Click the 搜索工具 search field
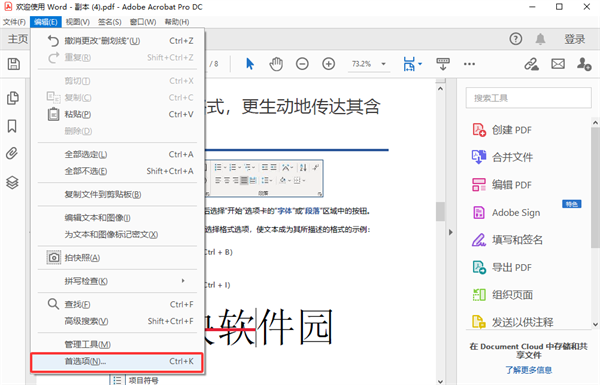 click(x=528, y=98)
